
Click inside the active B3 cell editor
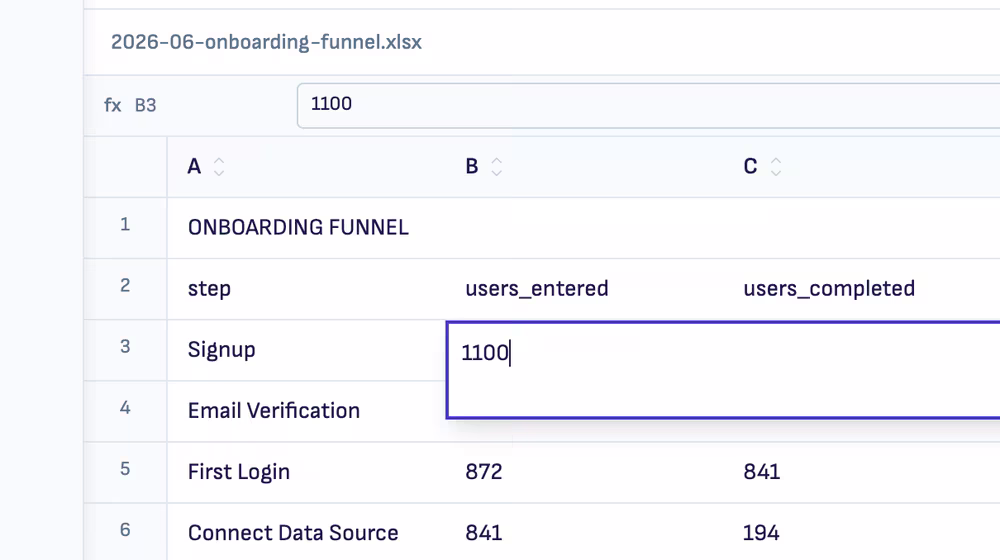(723, 371)
